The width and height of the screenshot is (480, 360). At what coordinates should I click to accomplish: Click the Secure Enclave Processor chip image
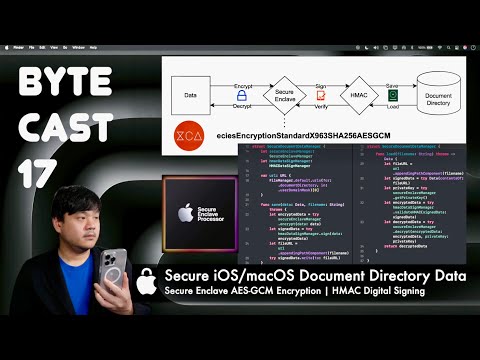coord(200,214)
